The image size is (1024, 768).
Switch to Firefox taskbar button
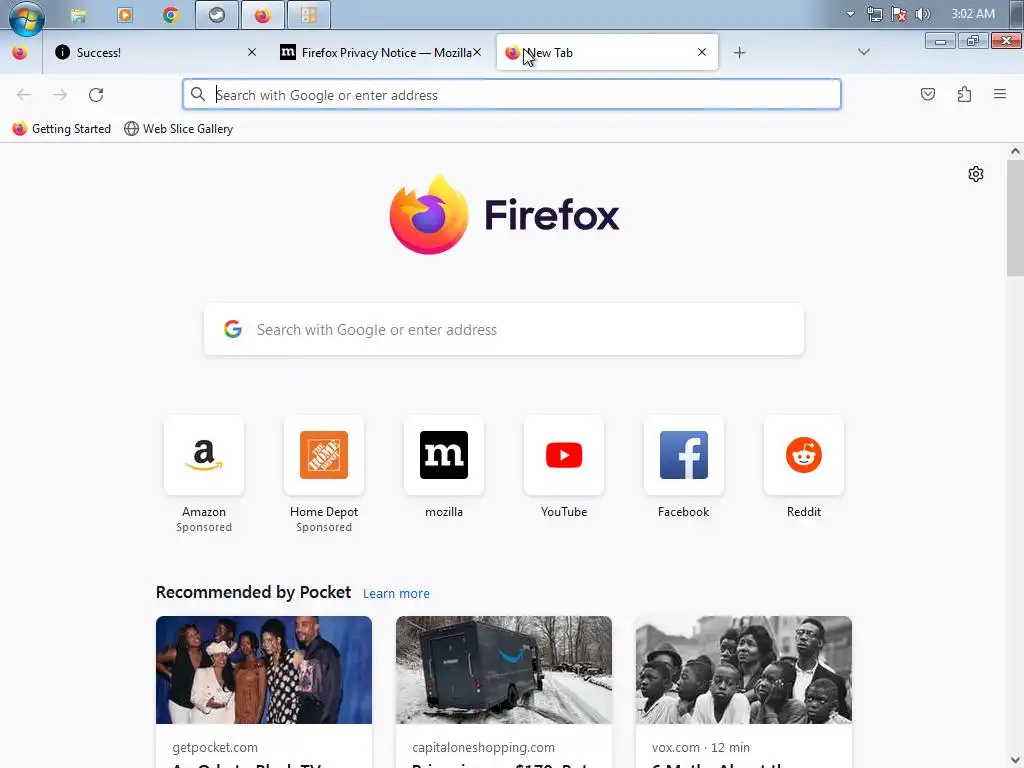tap(263, 15)
